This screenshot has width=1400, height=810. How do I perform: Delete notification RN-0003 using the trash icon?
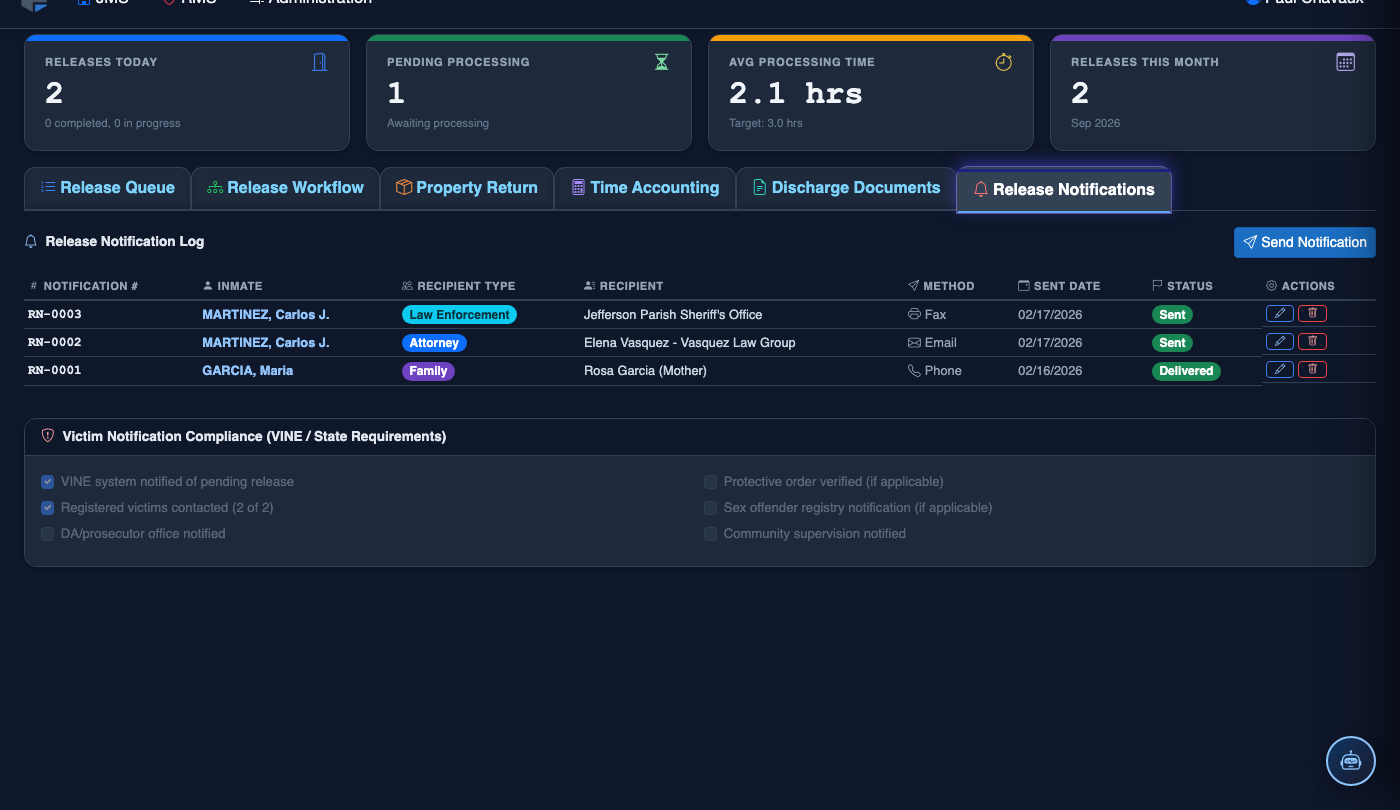(x=1313, y=313)
